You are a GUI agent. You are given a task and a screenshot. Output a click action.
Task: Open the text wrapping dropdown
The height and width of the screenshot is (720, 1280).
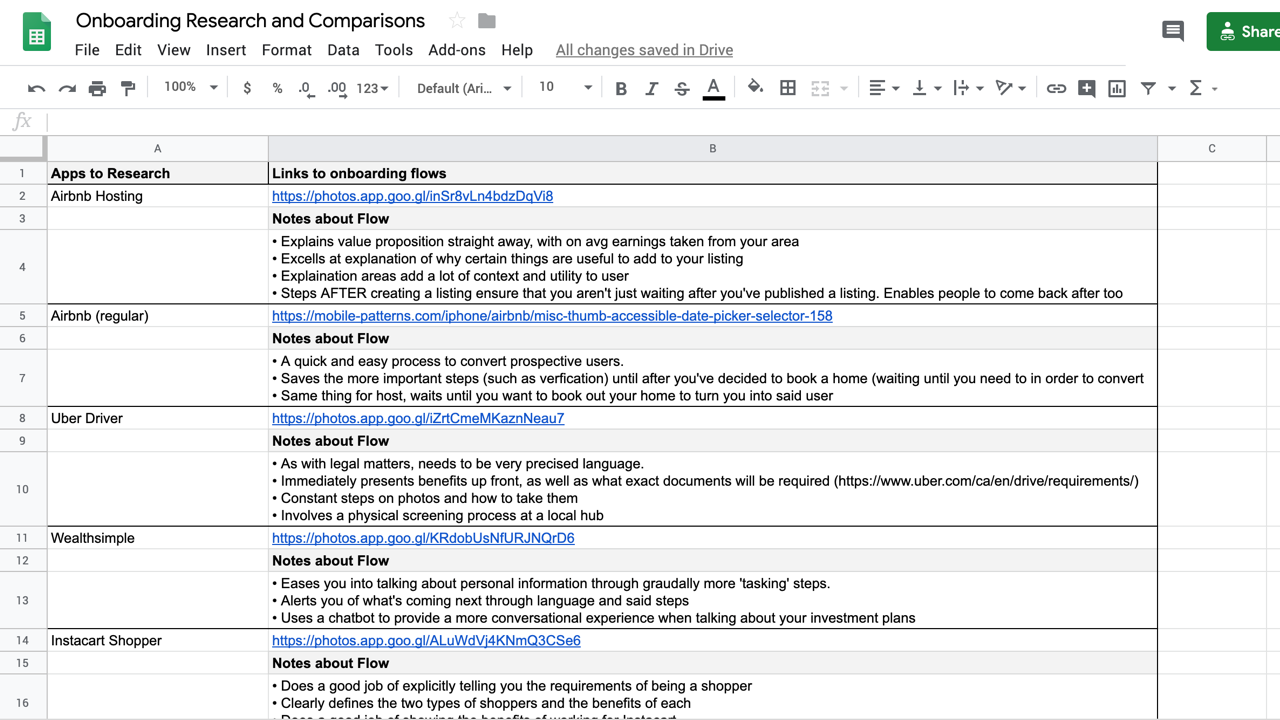click(968, 89)
